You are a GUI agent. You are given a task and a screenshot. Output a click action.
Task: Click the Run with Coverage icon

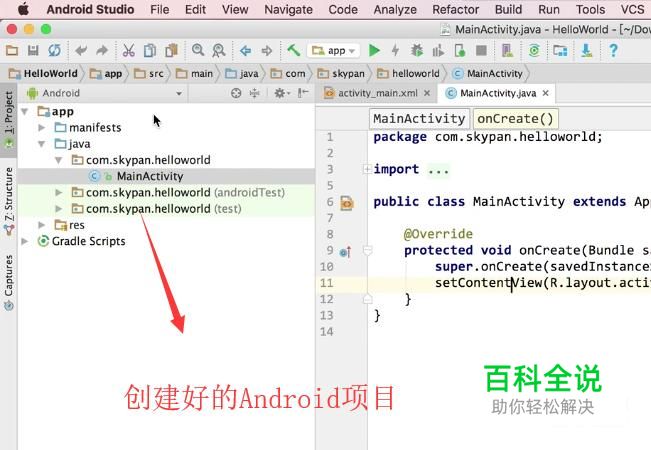pos(438,51)
